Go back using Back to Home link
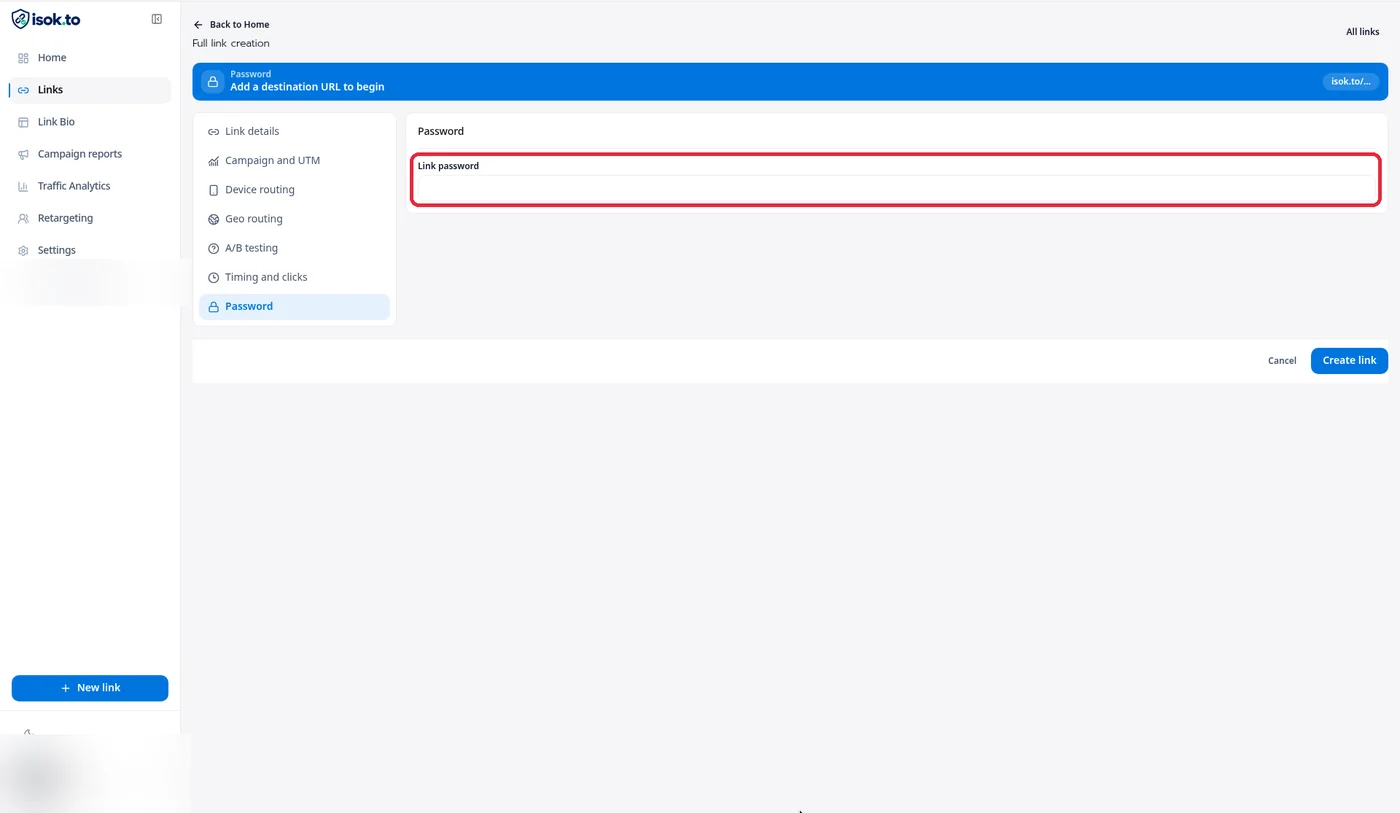1400x813 pixels. [231, 24]
